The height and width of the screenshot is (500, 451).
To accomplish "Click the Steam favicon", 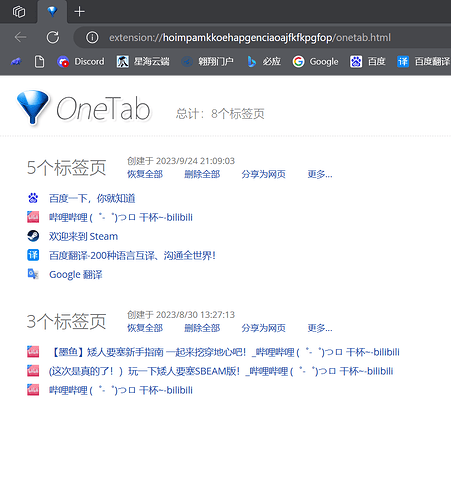I will point(33,236).
